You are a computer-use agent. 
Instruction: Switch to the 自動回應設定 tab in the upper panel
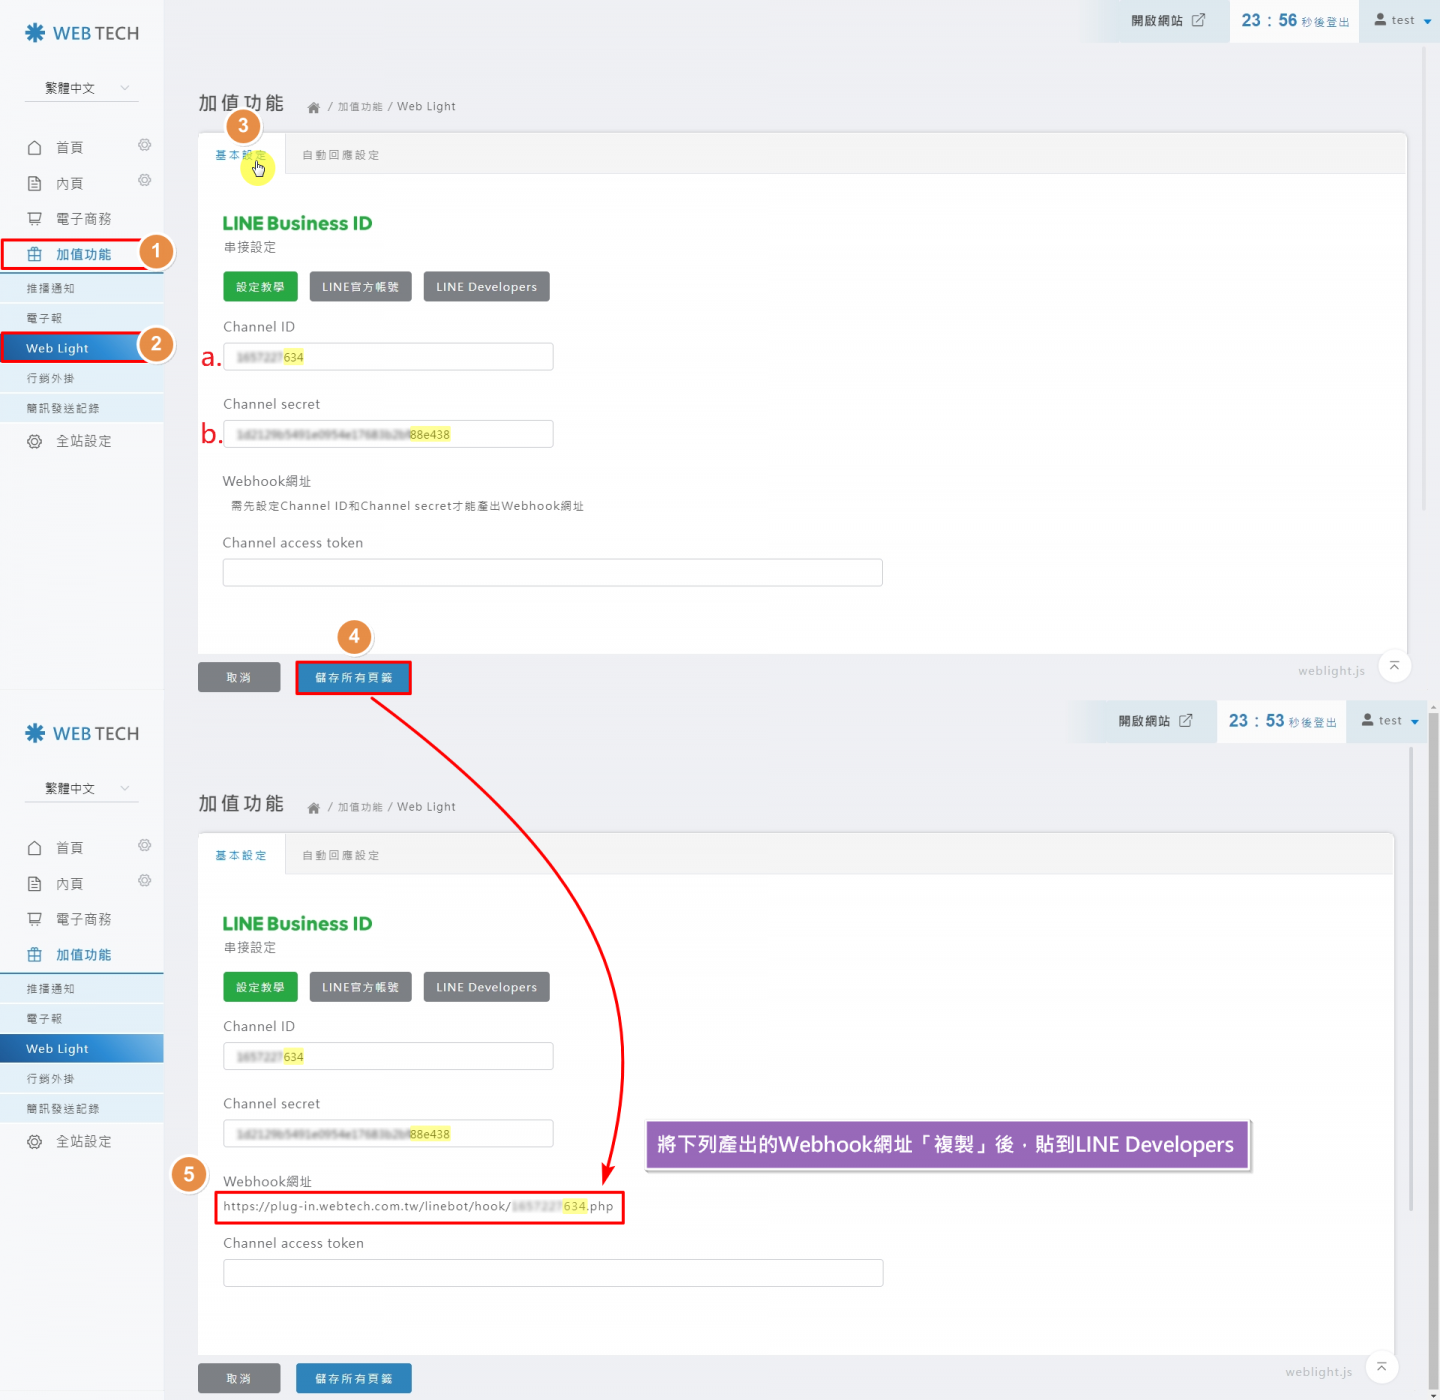coord(340,155)
